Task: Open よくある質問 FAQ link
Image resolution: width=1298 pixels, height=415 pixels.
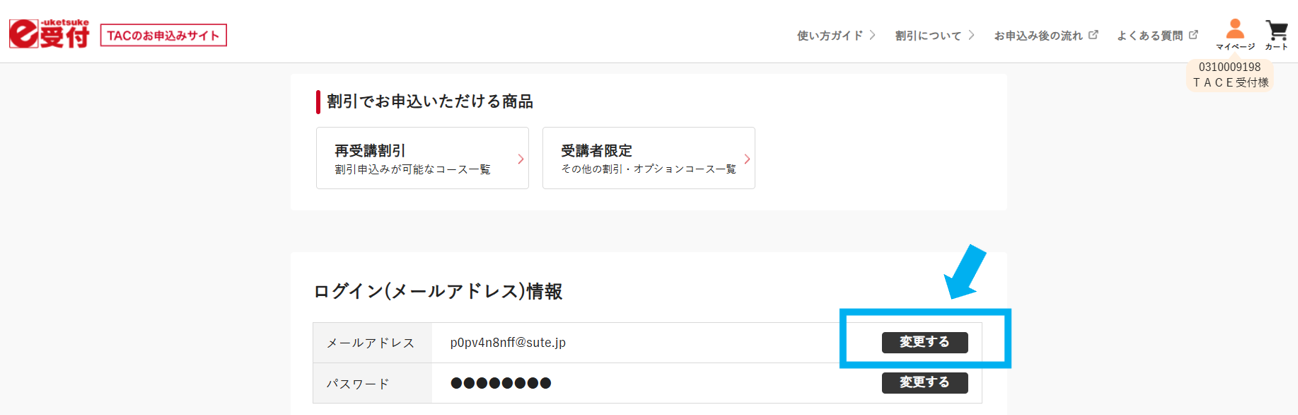Action: (1150, 35)
